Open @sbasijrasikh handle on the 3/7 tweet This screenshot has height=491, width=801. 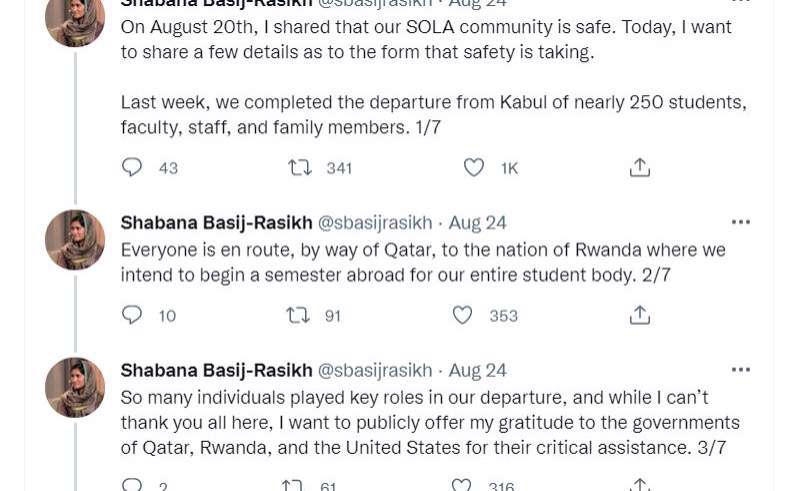[375, 370]
